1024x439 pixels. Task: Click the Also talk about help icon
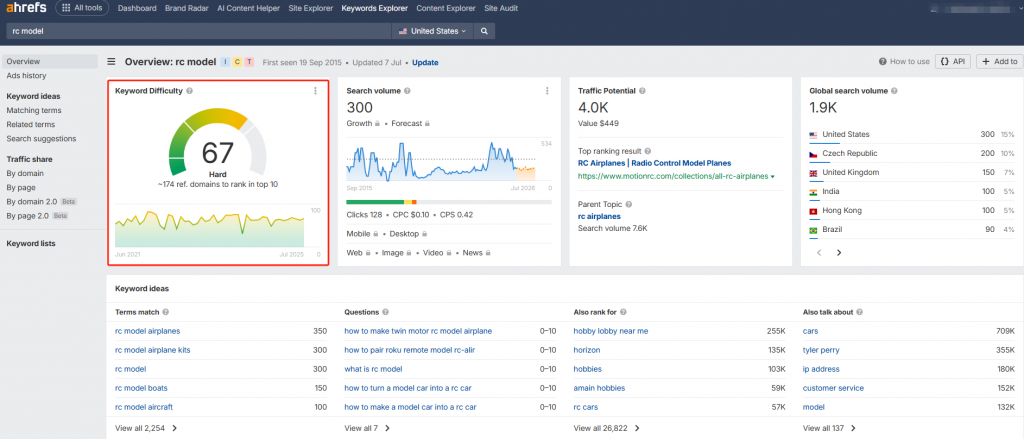pos(860,312)
